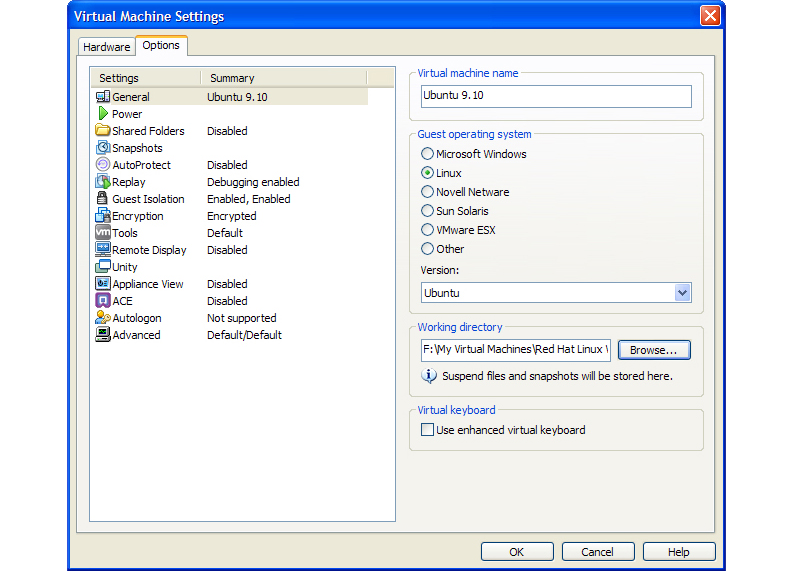Click the Virtual machine name field
Screen dimensions: 793x571
coord(556,96)
